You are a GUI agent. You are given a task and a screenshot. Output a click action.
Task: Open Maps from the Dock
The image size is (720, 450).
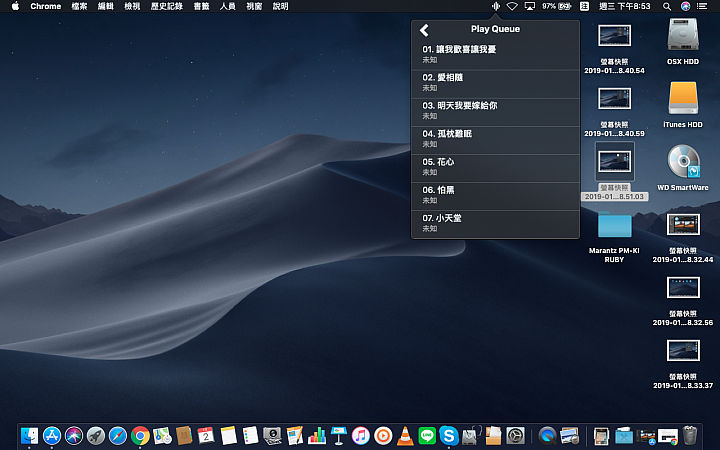(x=162, y=435)
